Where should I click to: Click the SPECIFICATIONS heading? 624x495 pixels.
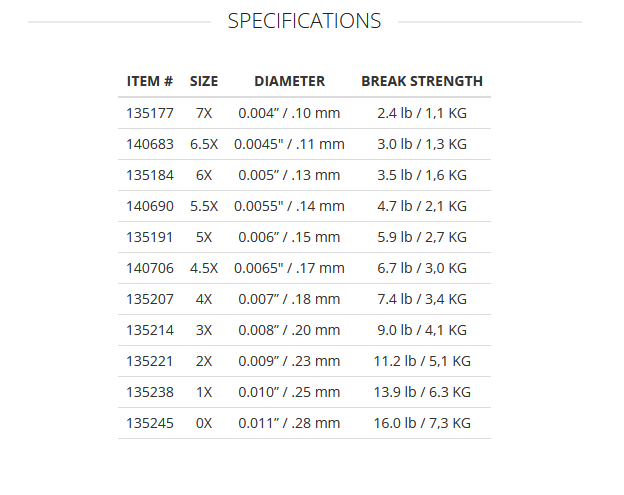tap(304, 21)
